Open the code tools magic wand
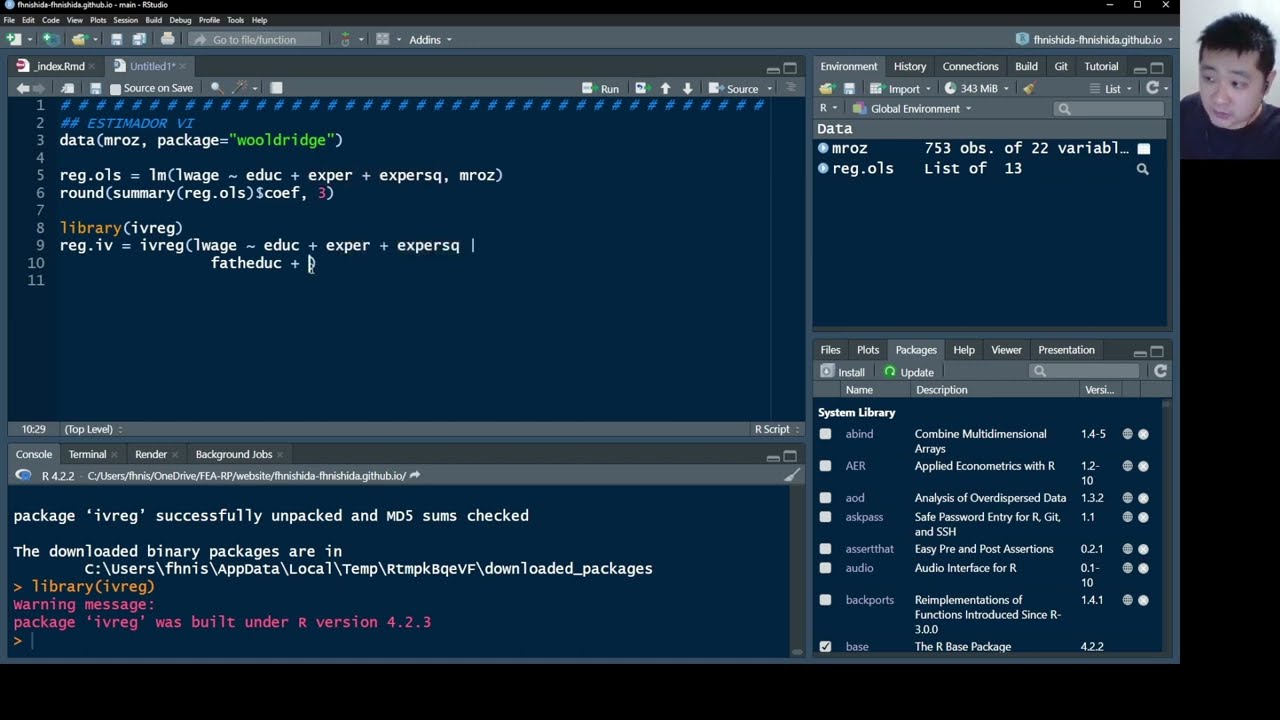This screenshot has width=1280, height=720. 240,88
